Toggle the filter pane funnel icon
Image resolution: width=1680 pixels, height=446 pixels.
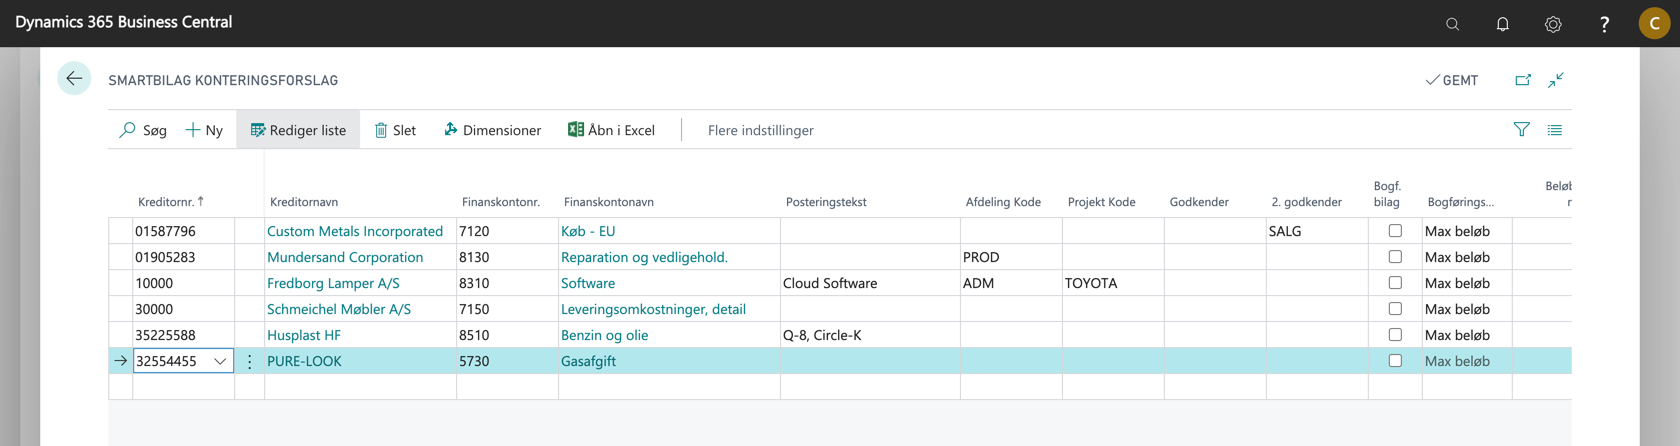1521,129
